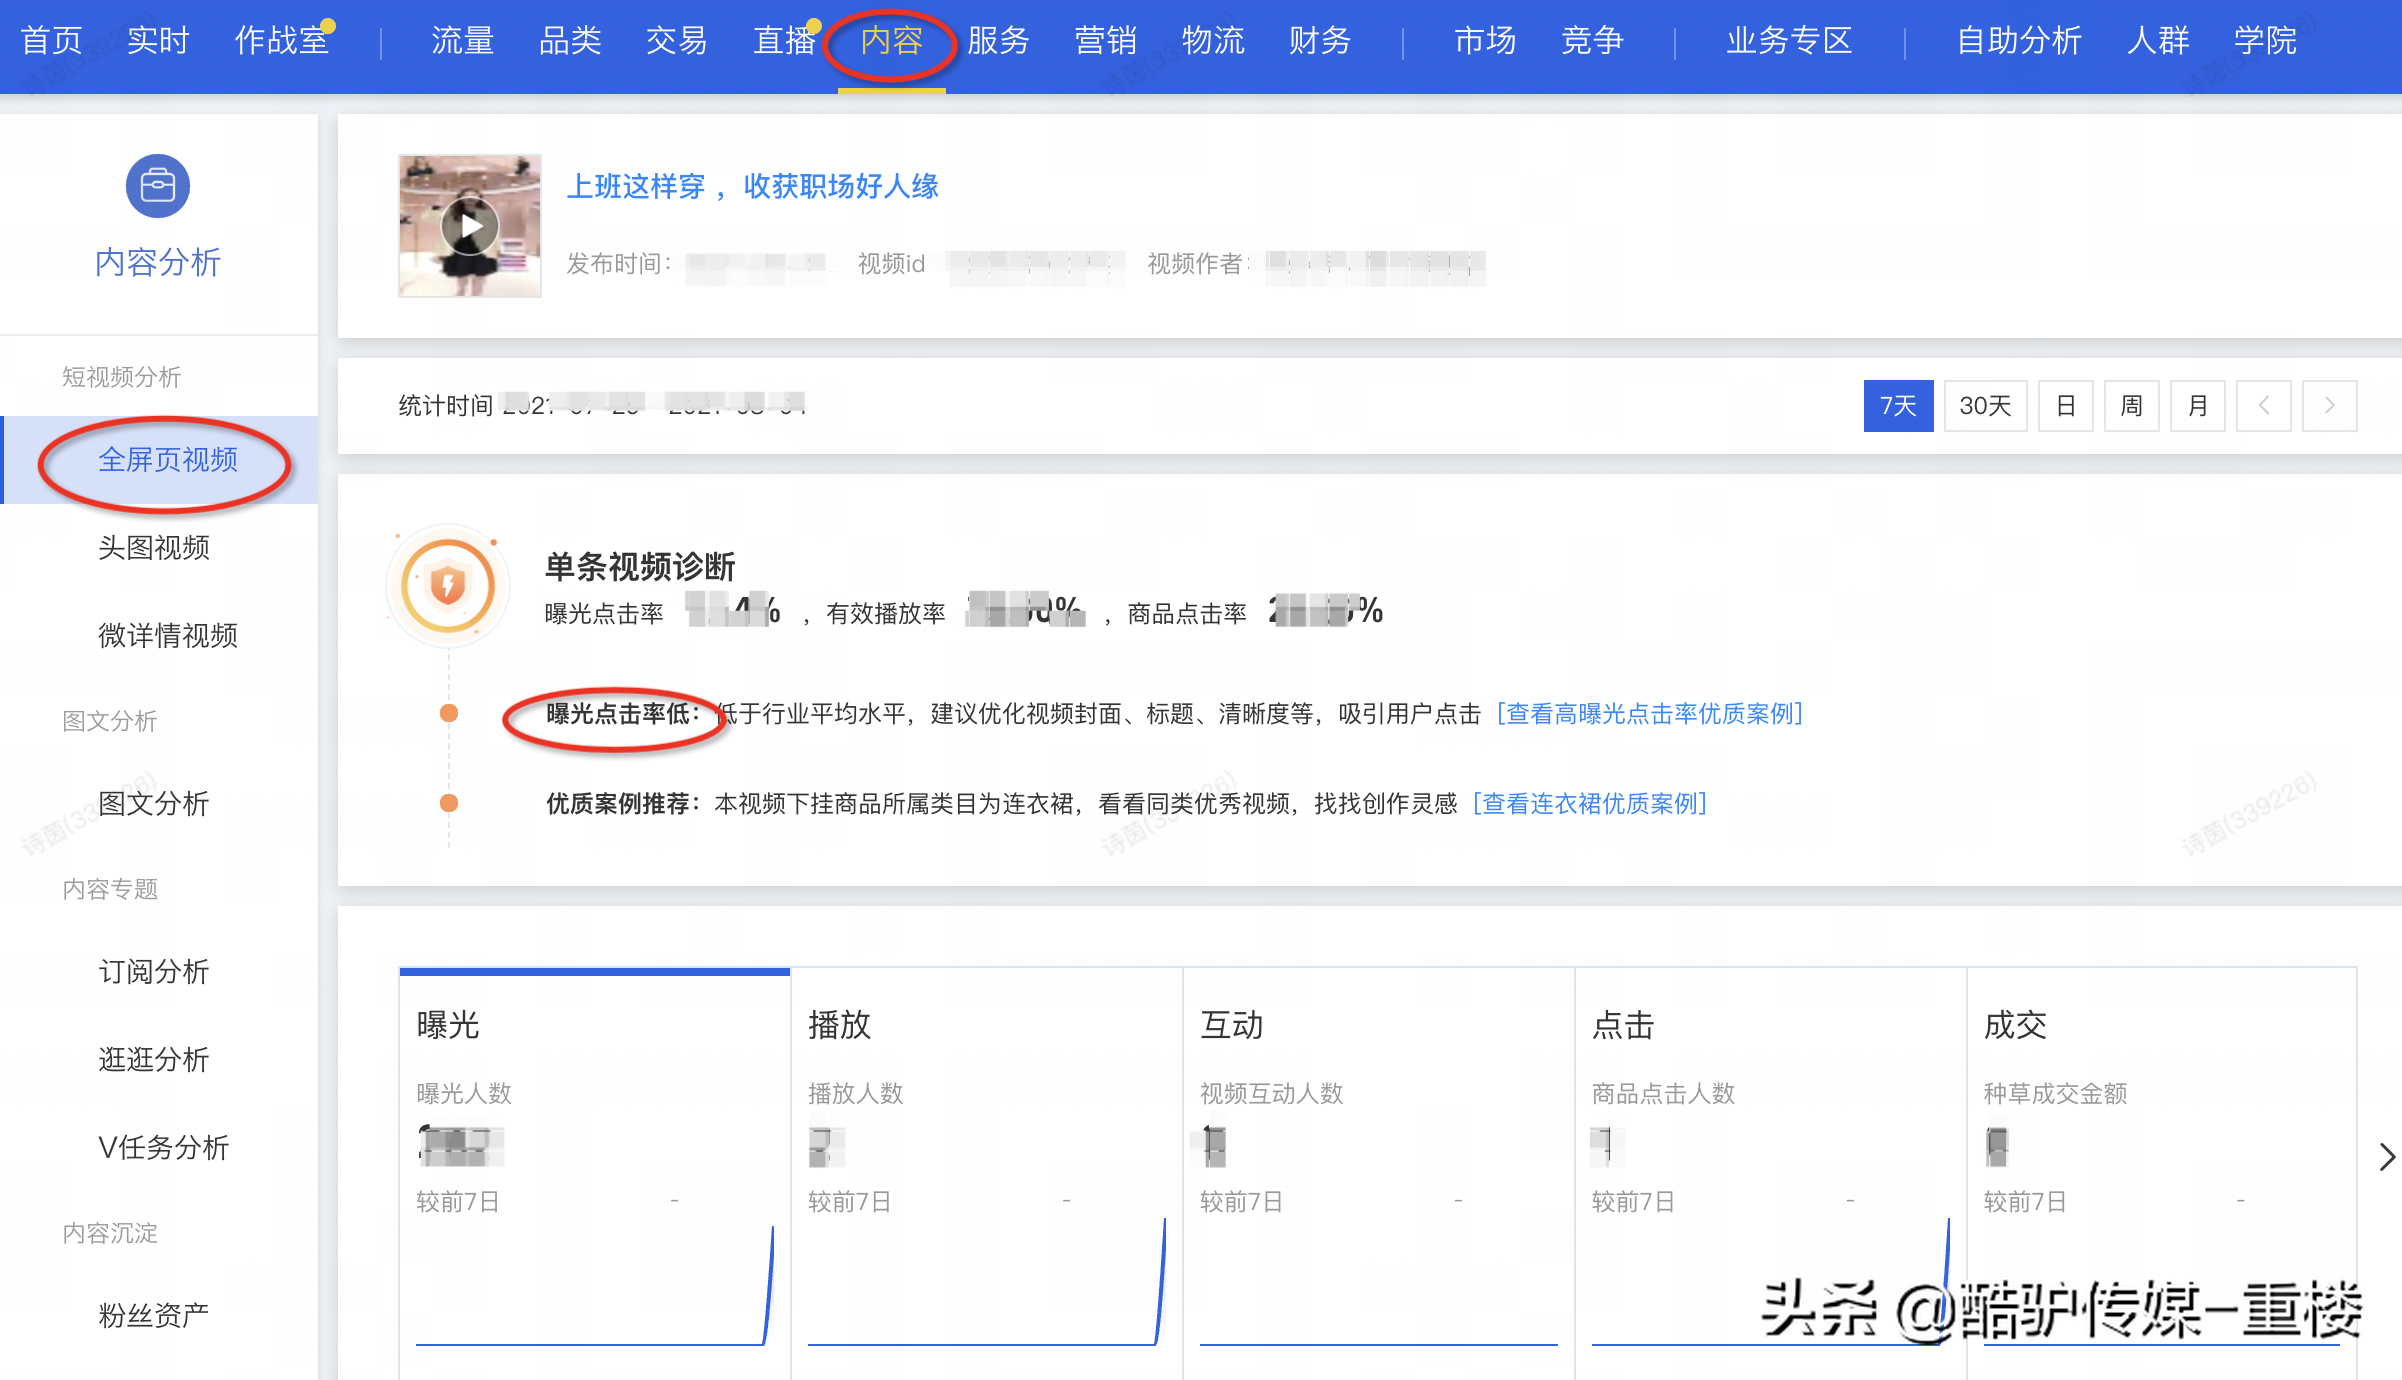Play the video thumbnail preview
Screen dimensions: 2402x1380
click(469, 227)
